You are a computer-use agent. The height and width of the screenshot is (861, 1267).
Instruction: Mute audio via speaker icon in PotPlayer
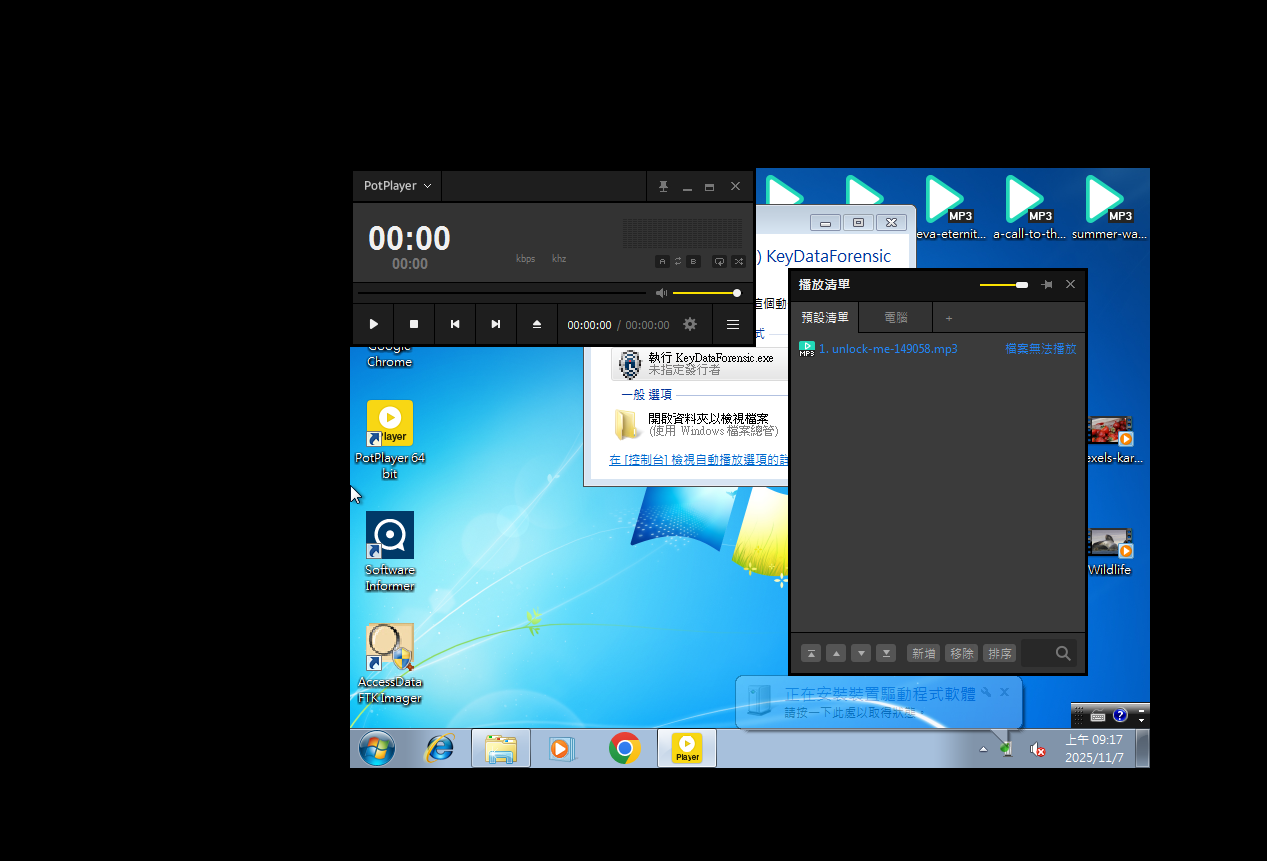tap(661, 293)
